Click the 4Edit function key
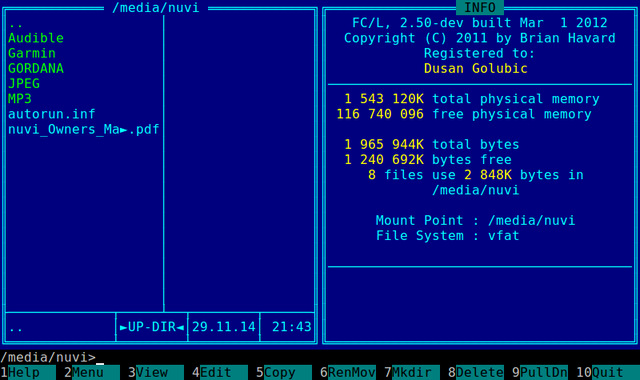 click(220, 373)
